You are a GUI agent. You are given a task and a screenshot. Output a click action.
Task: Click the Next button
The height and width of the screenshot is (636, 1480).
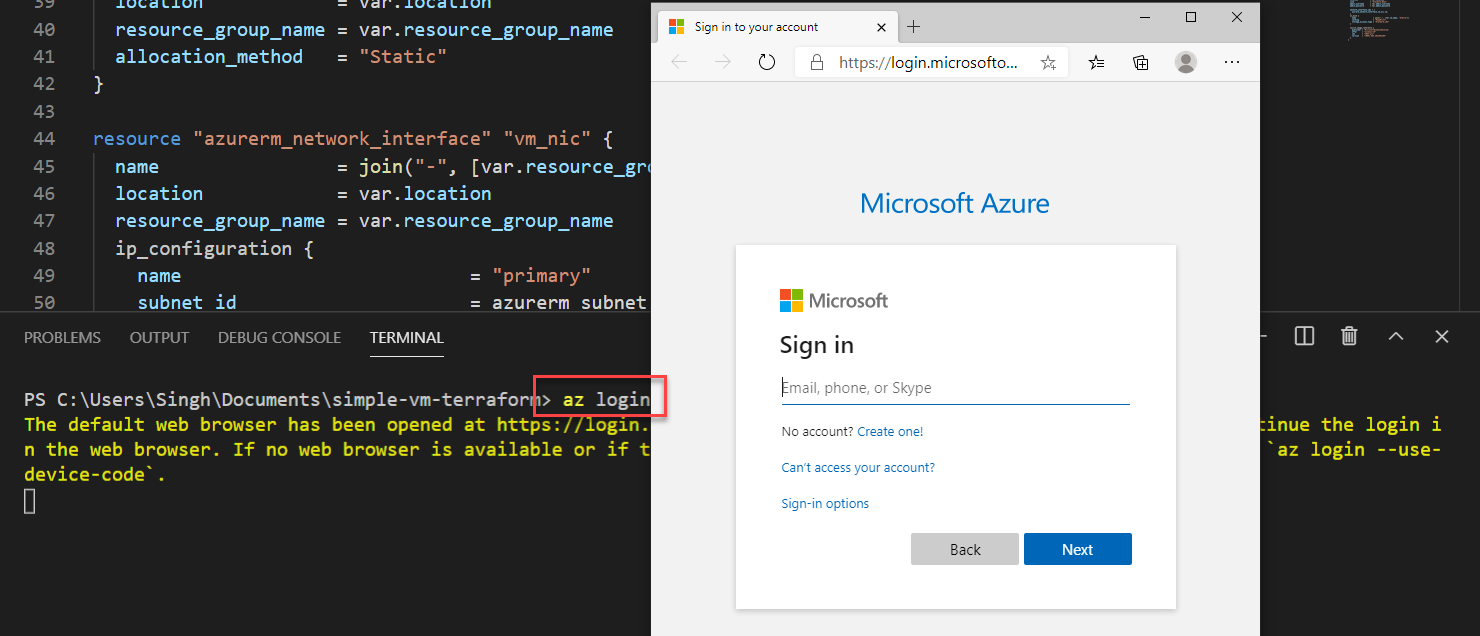point(1077,548)
